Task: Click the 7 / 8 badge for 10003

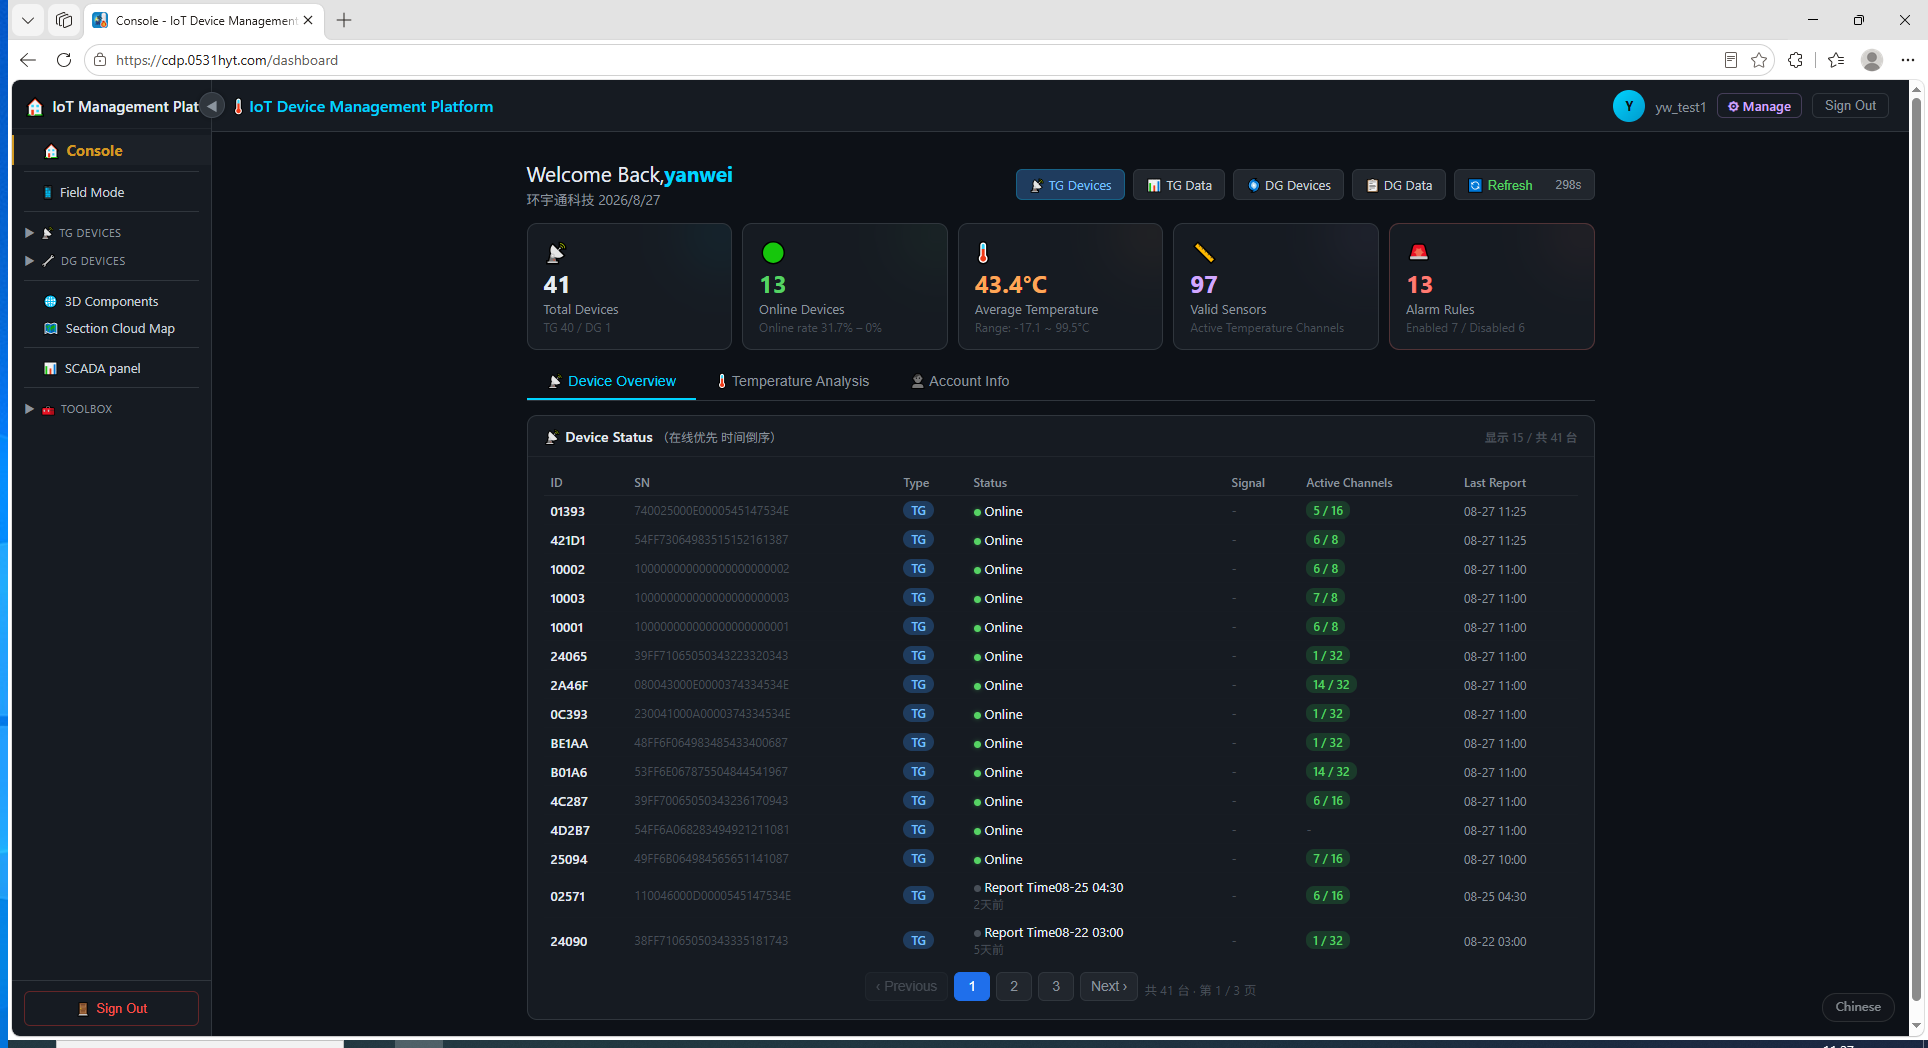Action: coord(1325,598)
